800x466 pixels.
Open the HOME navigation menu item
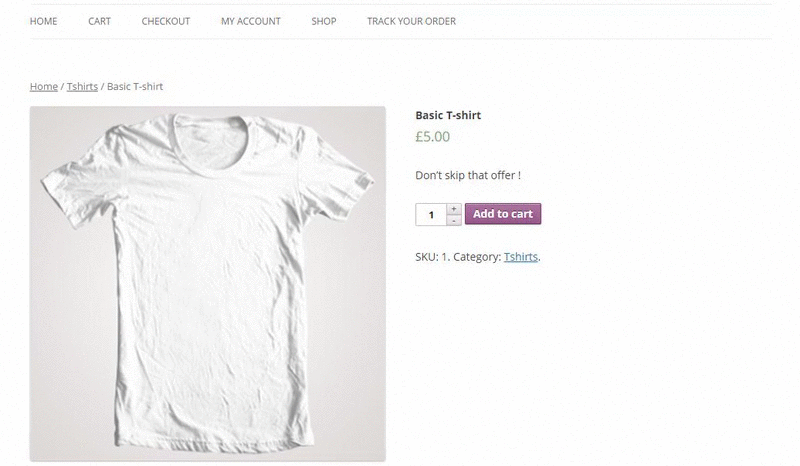click(x=43, y=21)
